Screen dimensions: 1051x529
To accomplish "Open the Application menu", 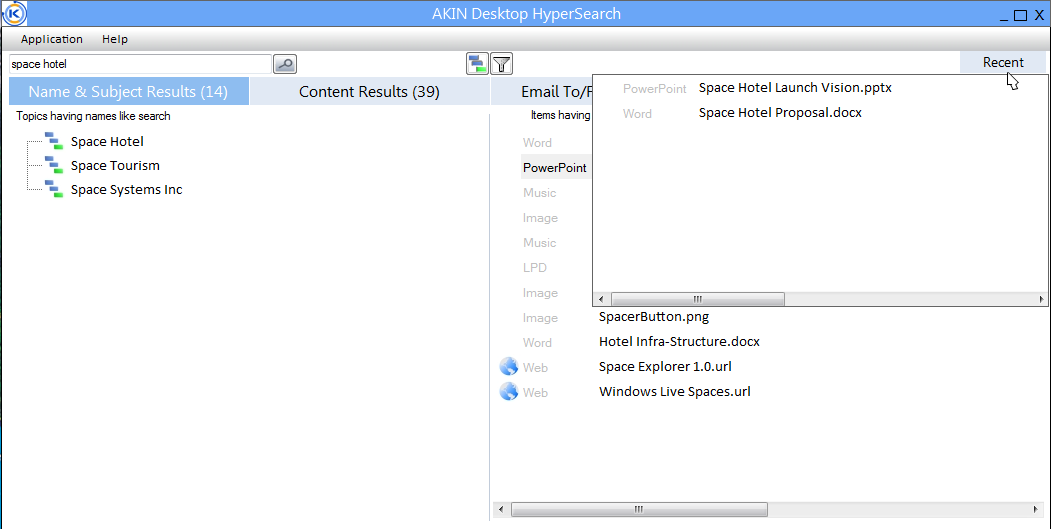I will 52,39.
